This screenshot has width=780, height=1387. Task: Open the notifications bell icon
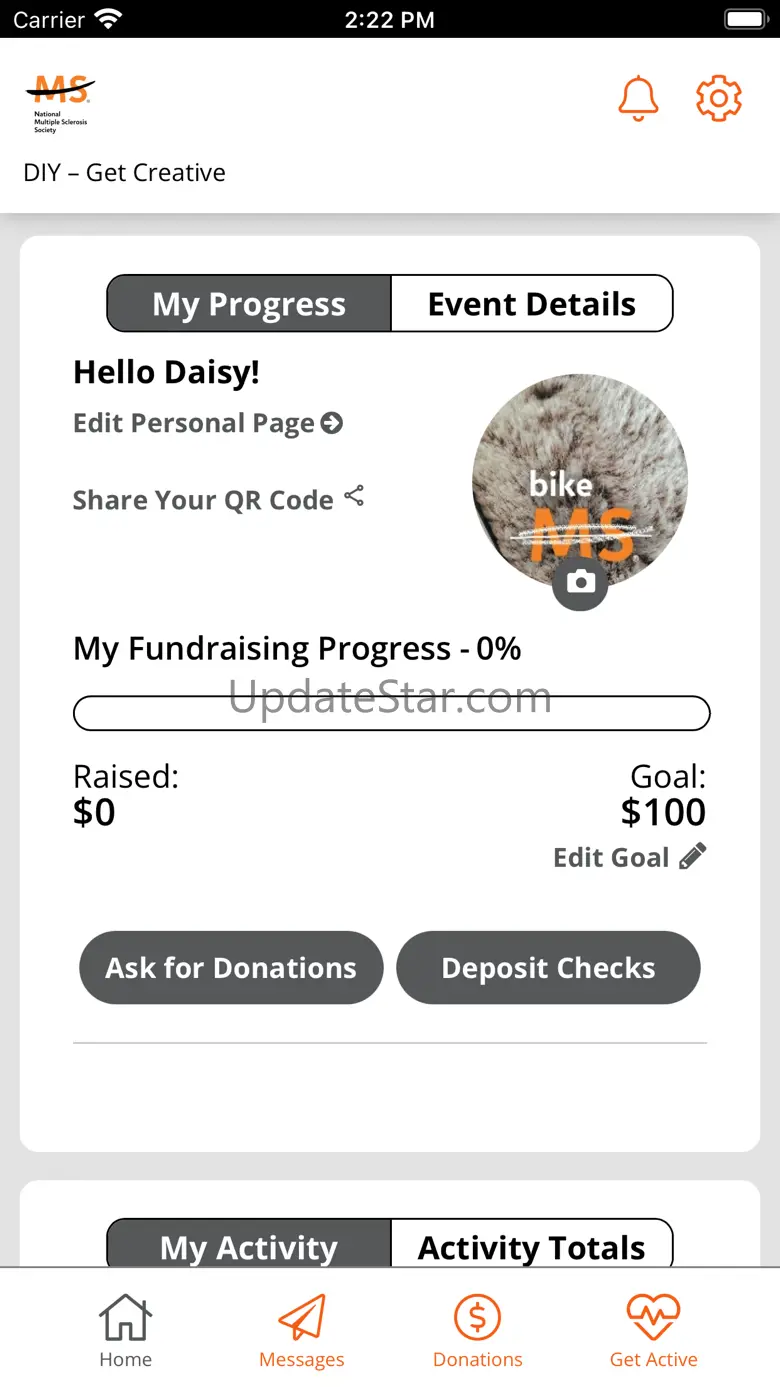pos(638,98)
